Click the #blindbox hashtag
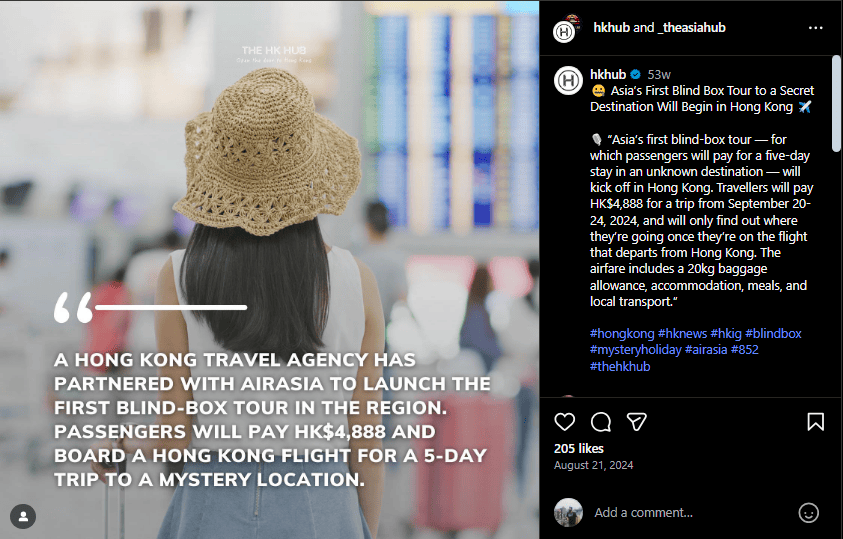The height and width of the screenshot is (539, 843). point(773,333)
